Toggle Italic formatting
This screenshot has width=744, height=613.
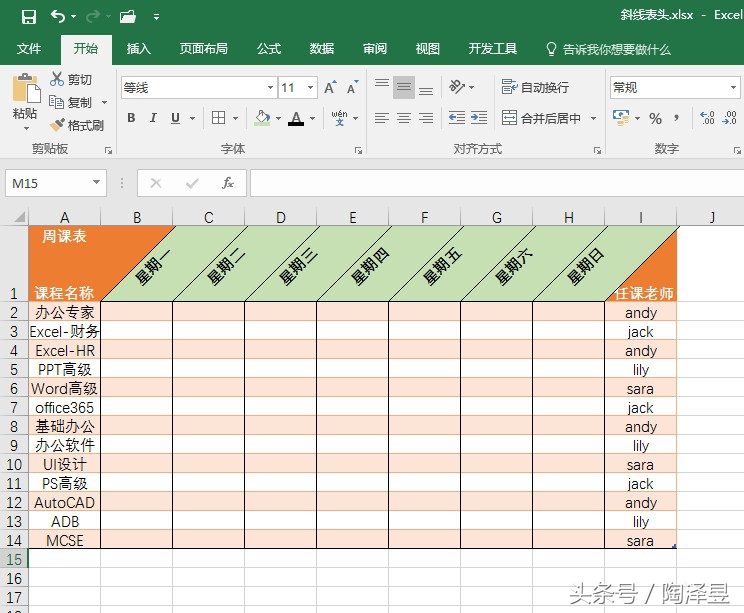tap(153, 118)
